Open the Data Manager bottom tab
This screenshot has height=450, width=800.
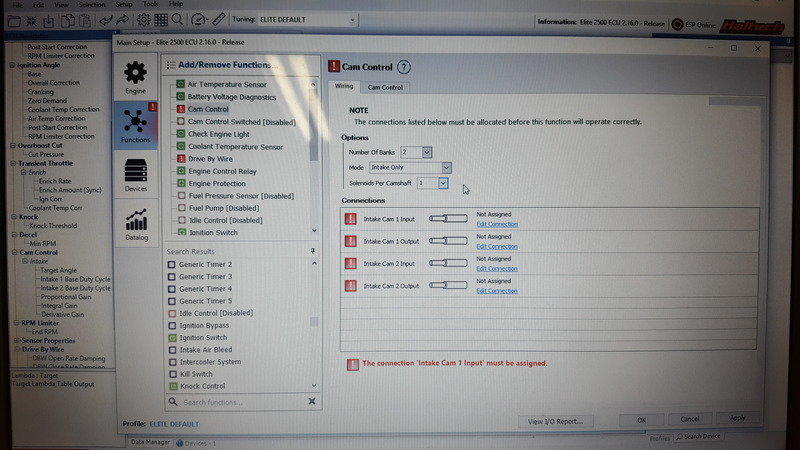pos(150,442)
